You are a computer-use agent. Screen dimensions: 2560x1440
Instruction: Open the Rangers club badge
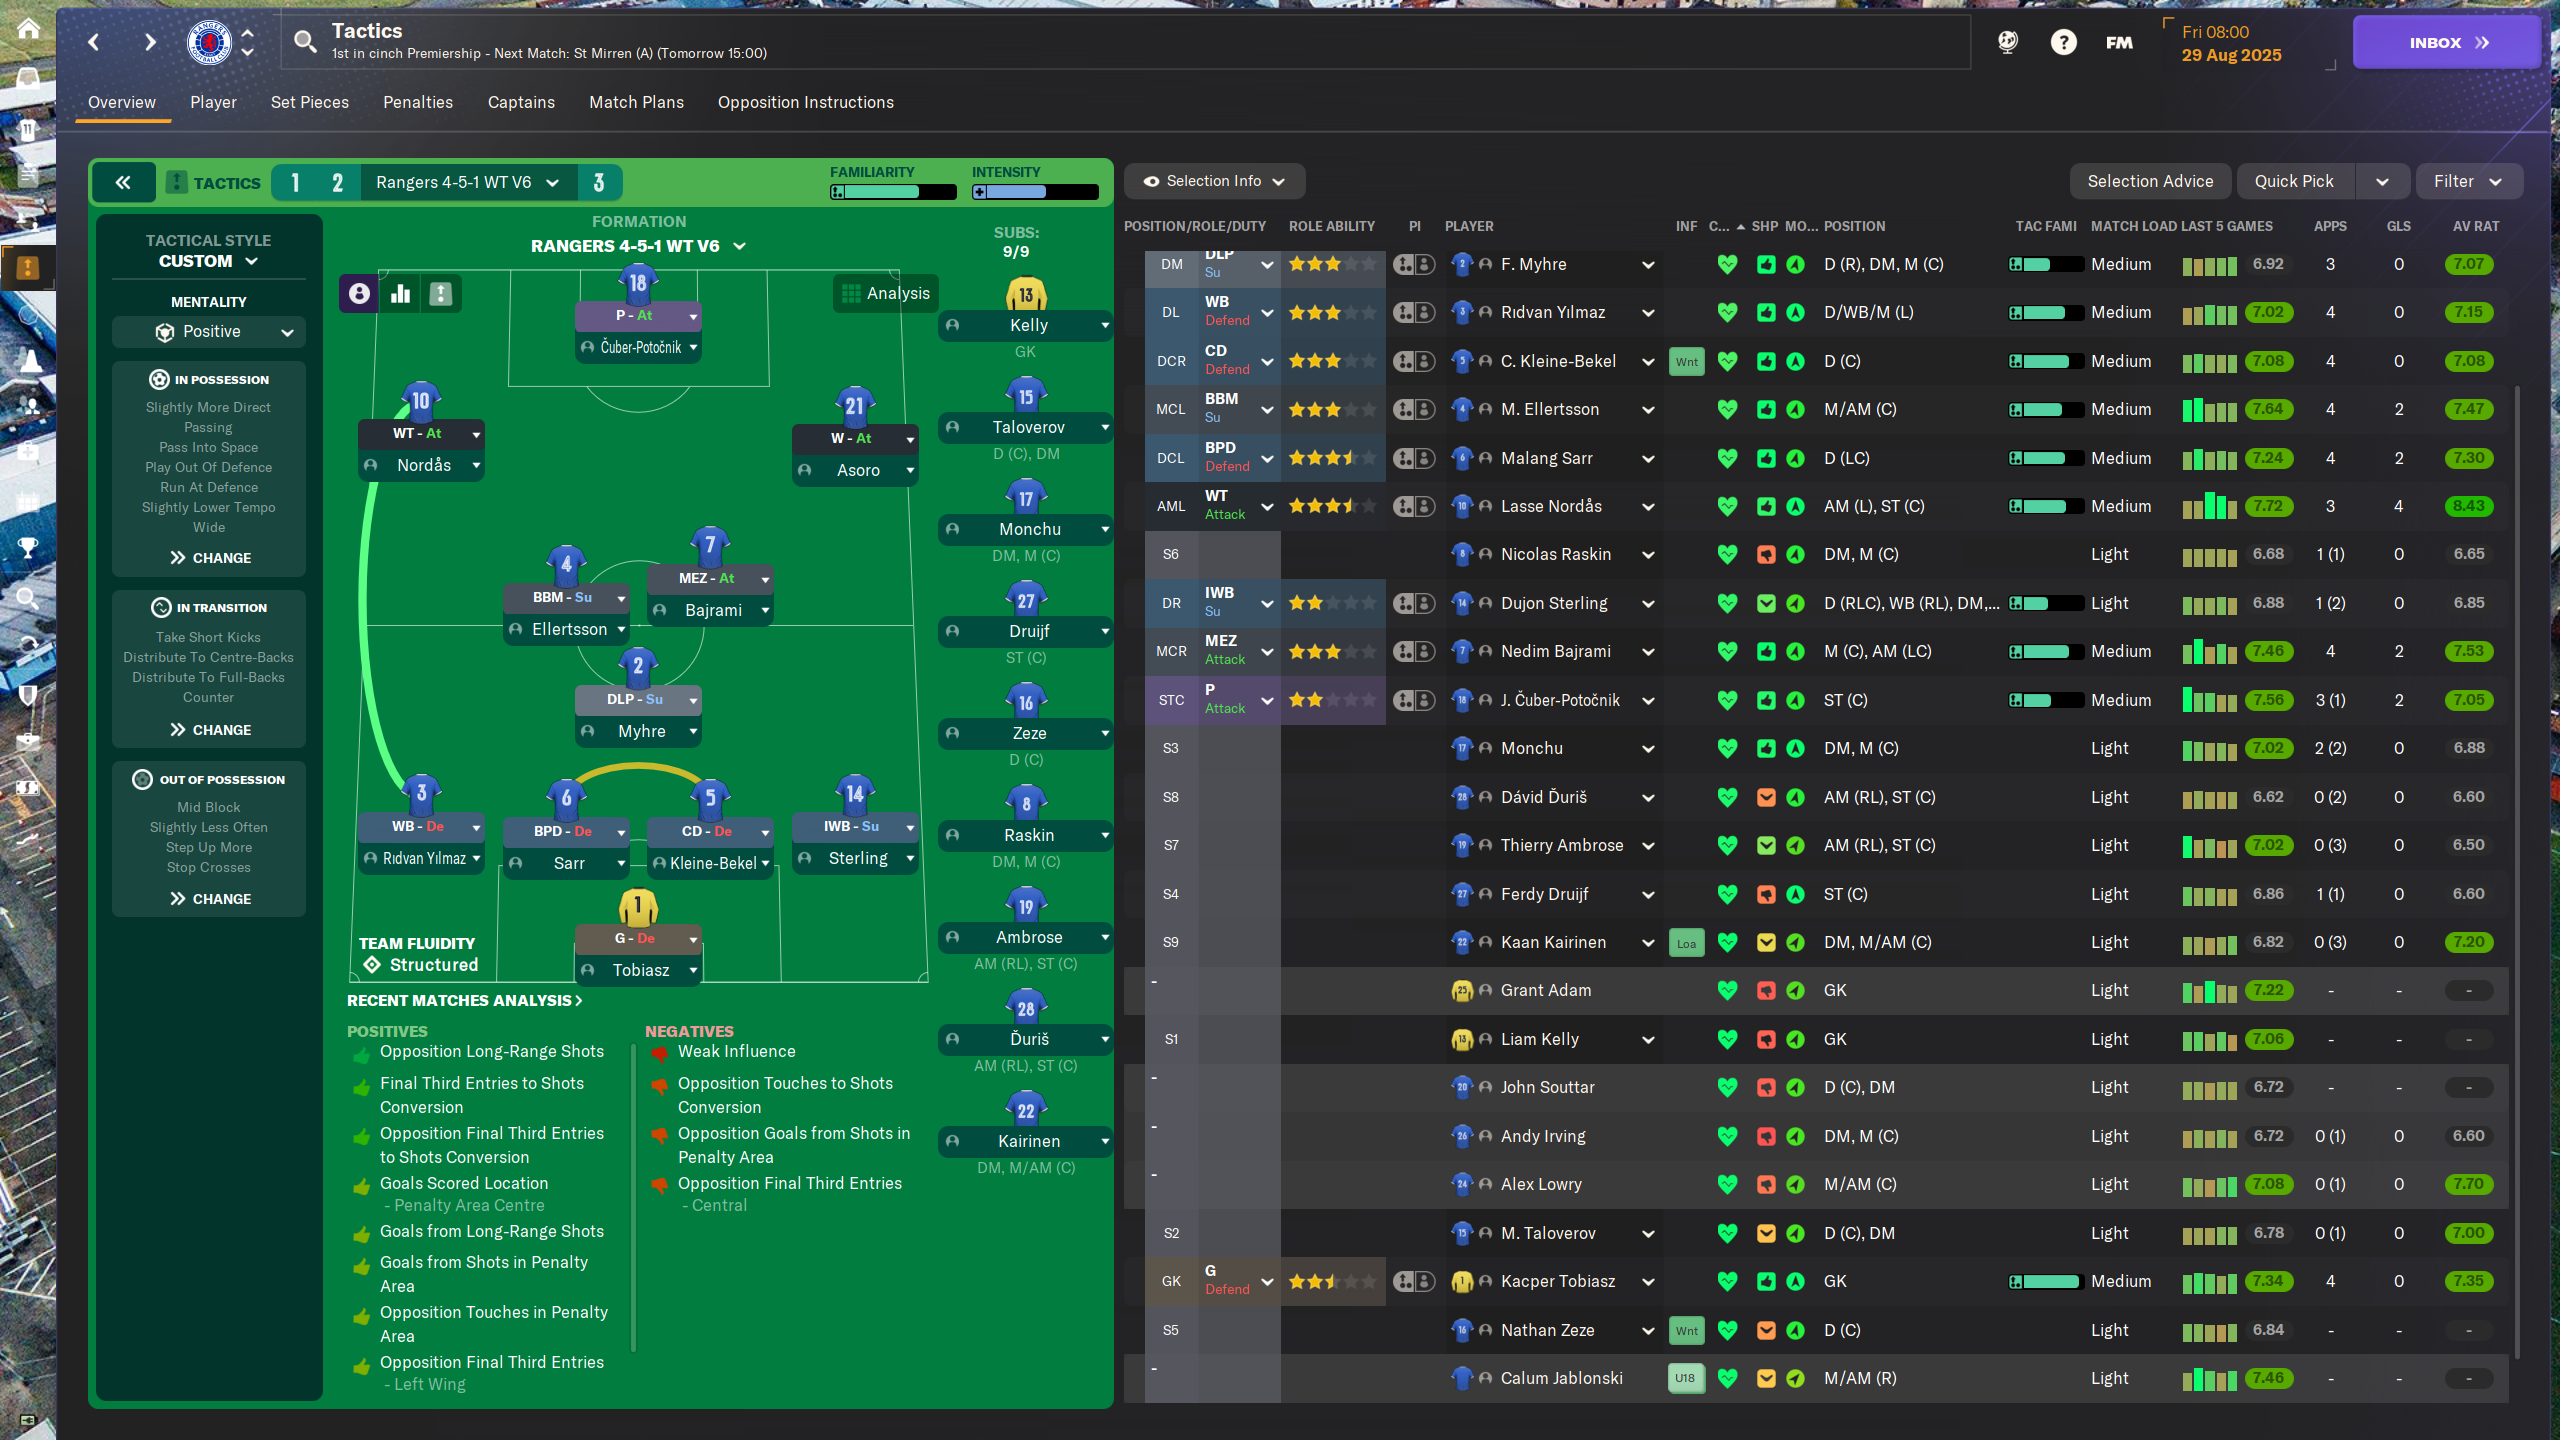click(209, 42)
